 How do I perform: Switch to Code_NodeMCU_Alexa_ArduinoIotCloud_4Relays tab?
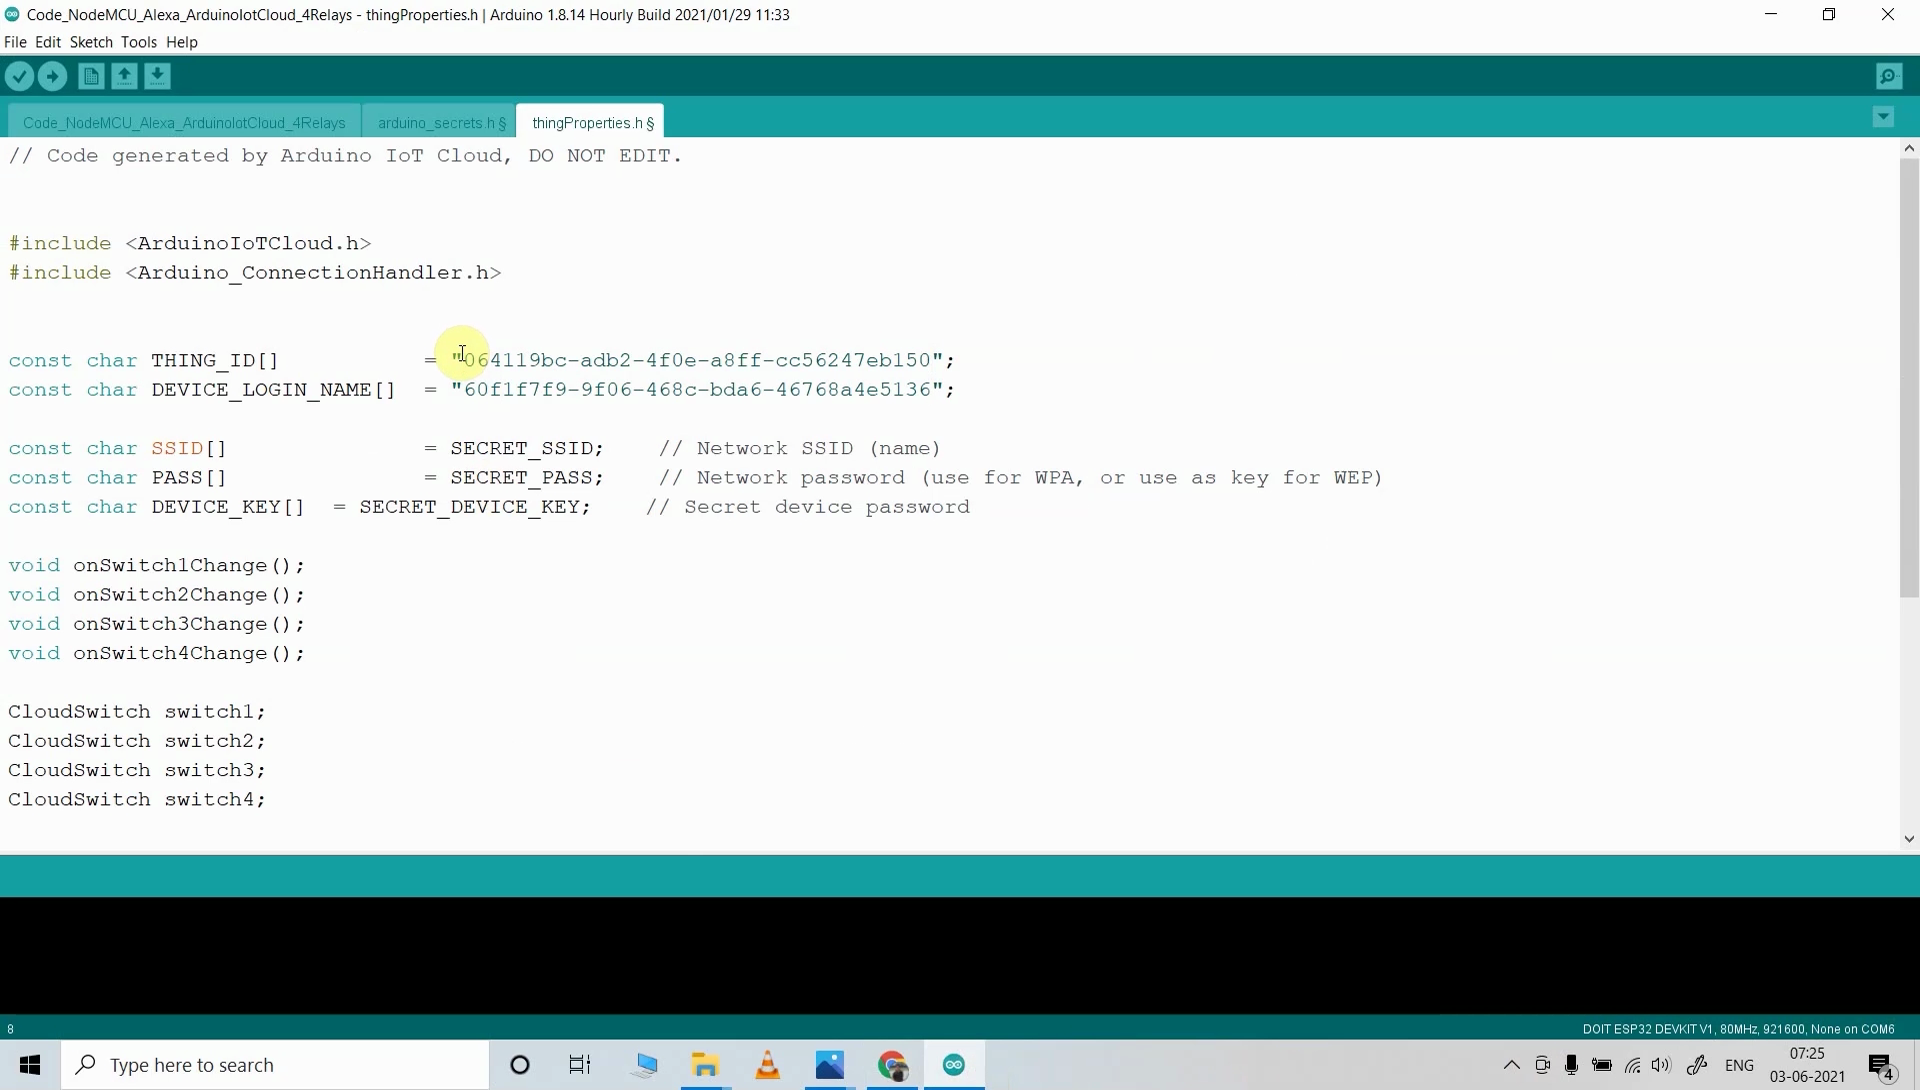click(184, 122)
